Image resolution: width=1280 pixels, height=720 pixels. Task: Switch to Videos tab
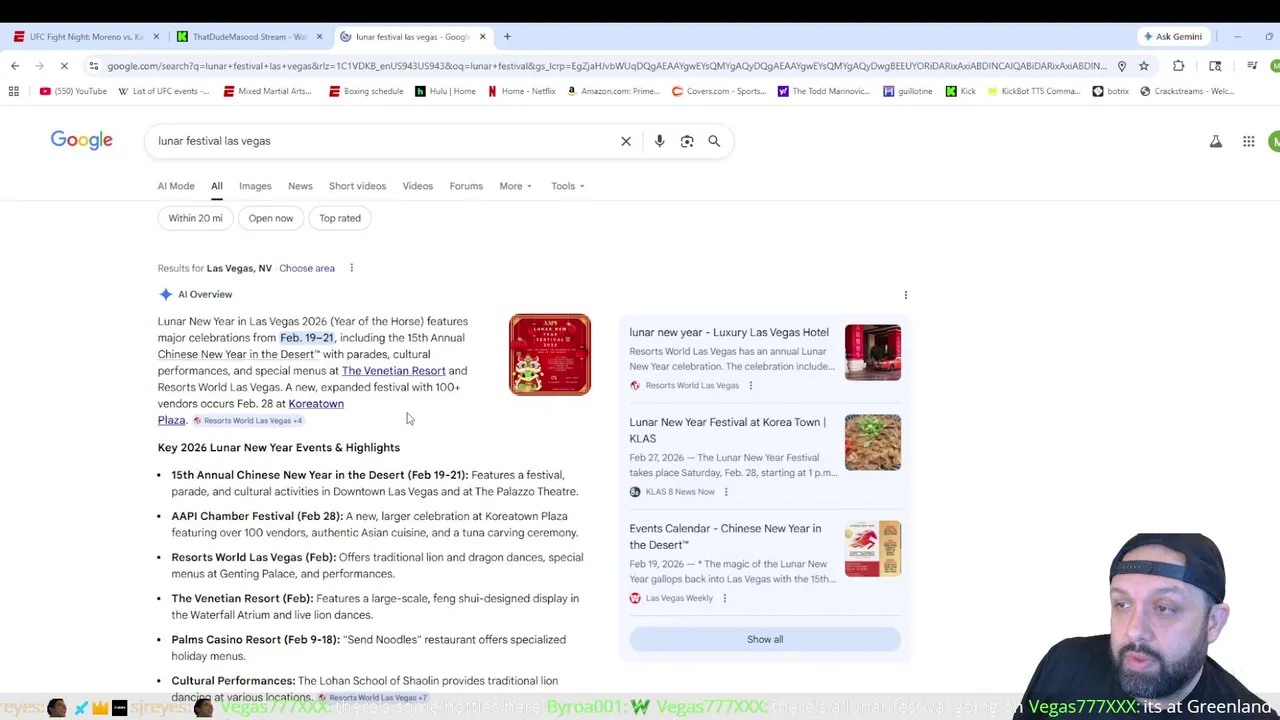[x=418, y=186]
